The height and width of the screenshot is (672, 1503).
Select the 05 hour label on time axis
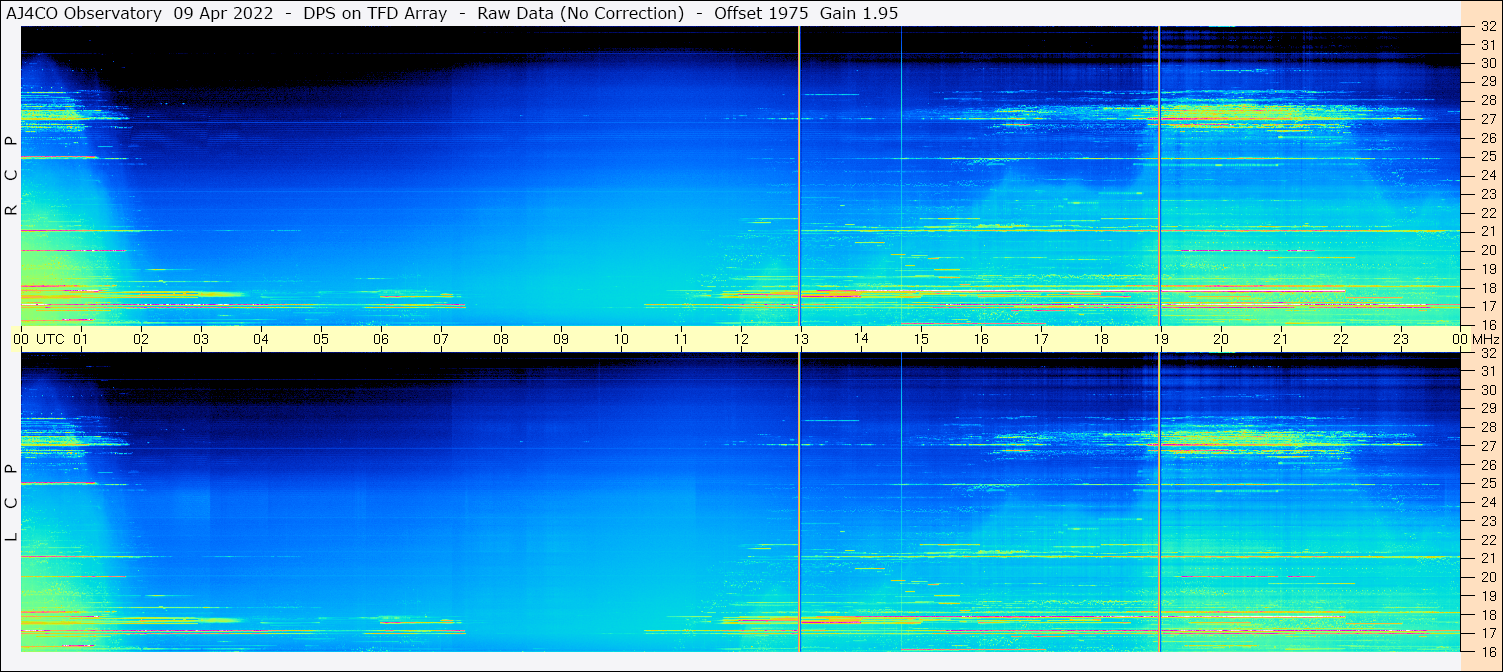(321, 339)
